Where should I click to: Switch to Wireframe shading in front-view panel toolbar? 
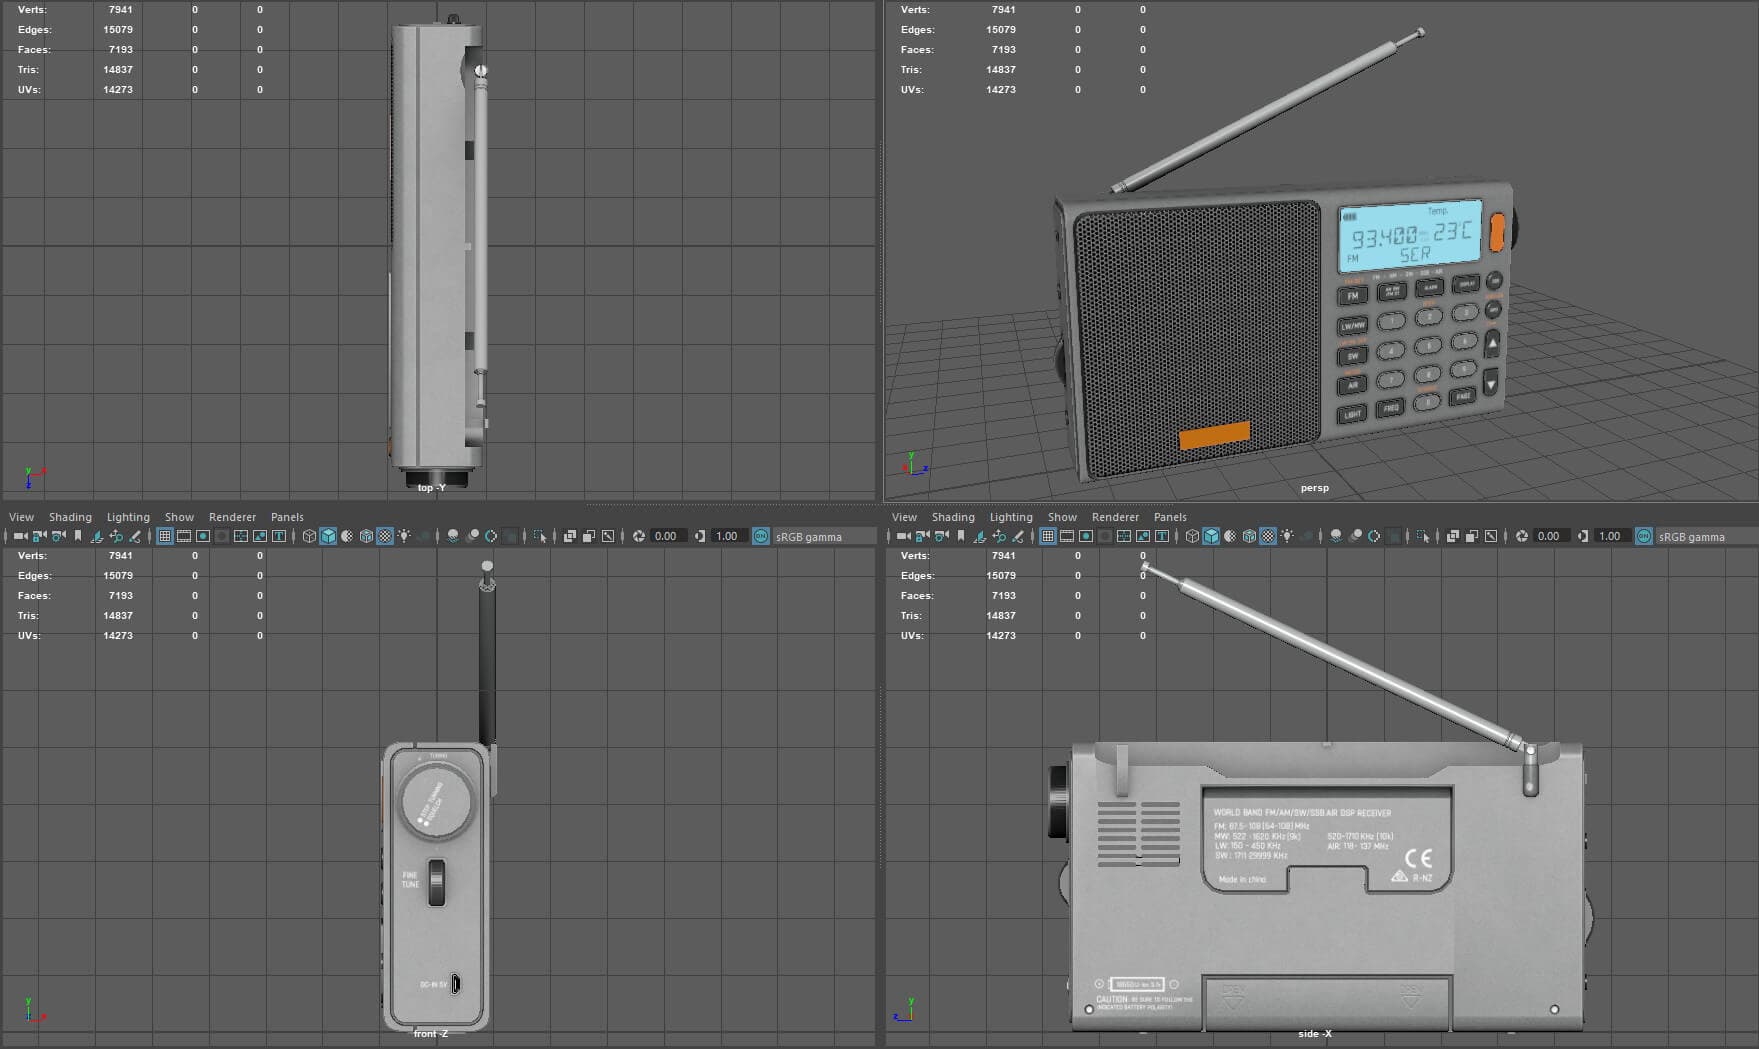(x=309, y=536)
